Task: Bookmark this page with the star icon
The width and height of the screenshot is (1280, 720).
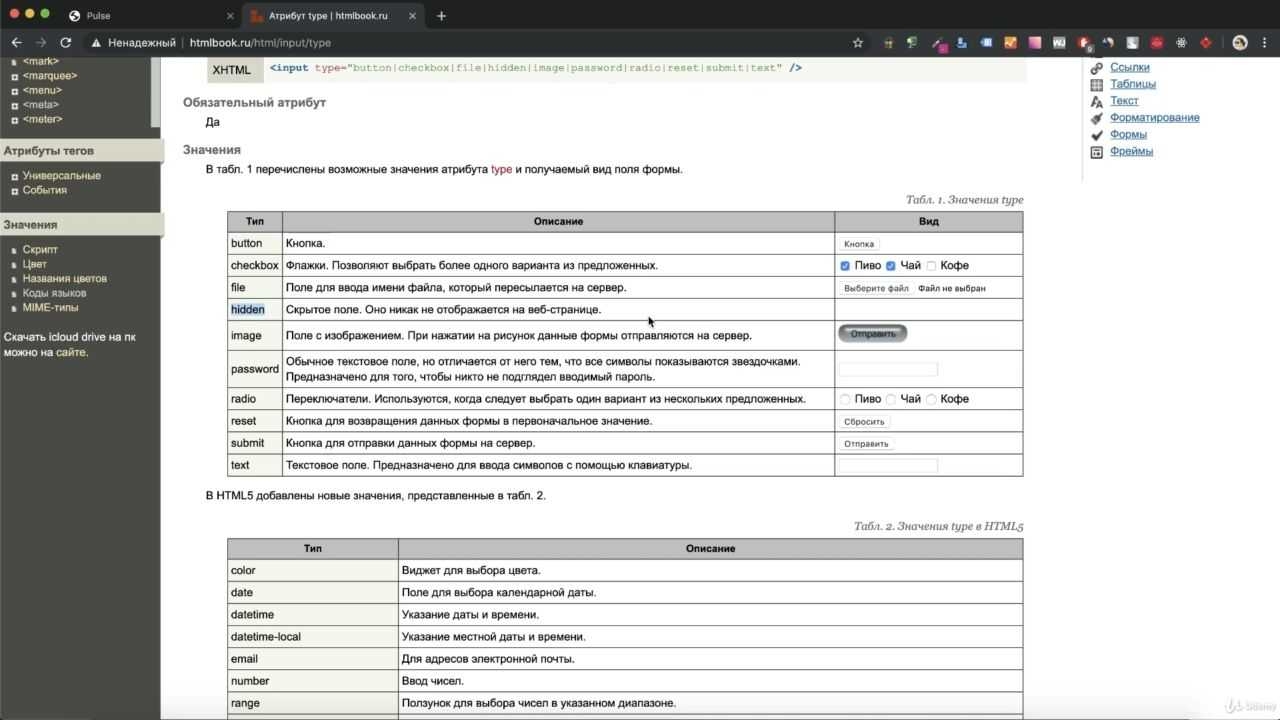Action: (857, 43)
